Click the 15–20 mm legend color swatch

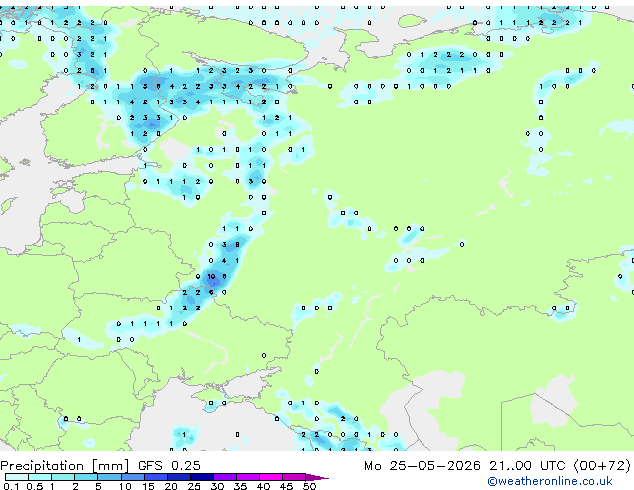(155, 477)
